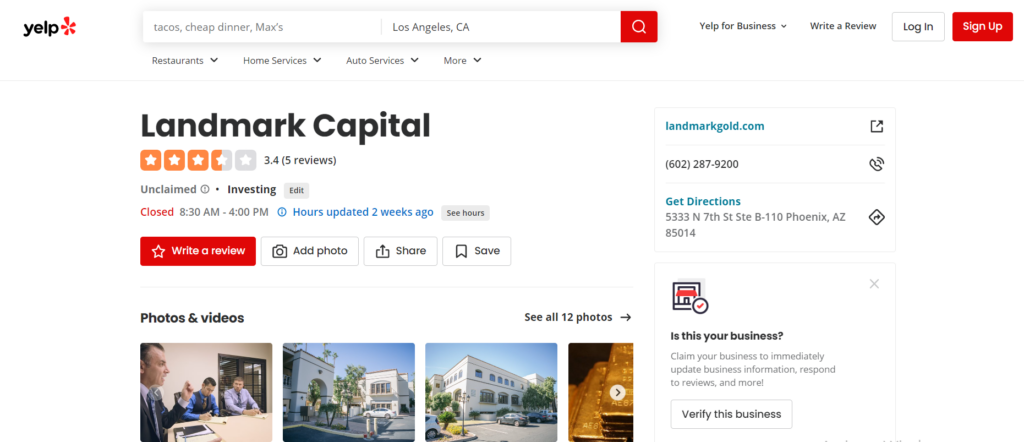
Task: Click the 3.4 (5 reviews) text
Action: click(300, 160)
